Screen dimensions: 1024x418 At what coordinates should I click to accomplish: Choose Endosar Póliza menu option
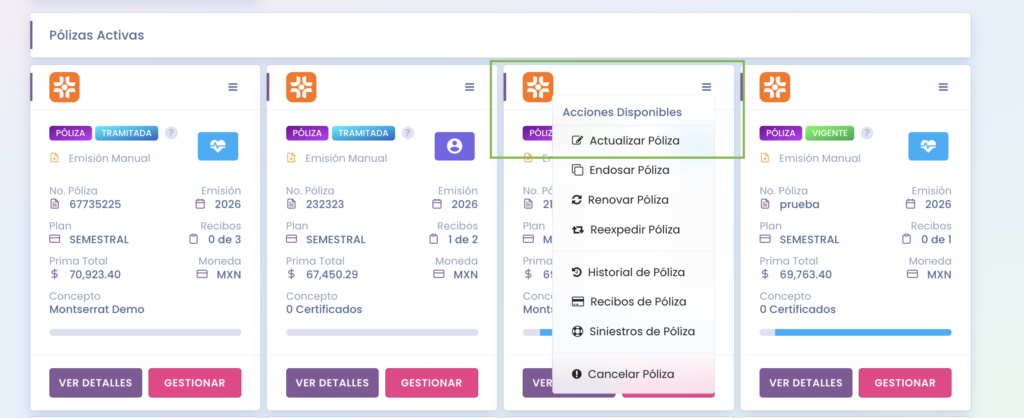[x=633, y=170]
